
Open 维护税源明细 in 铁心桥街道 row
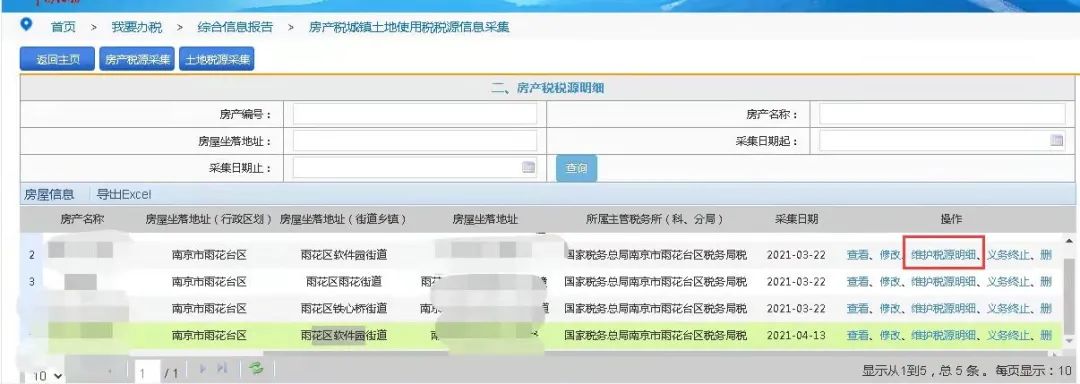(944, 308)
